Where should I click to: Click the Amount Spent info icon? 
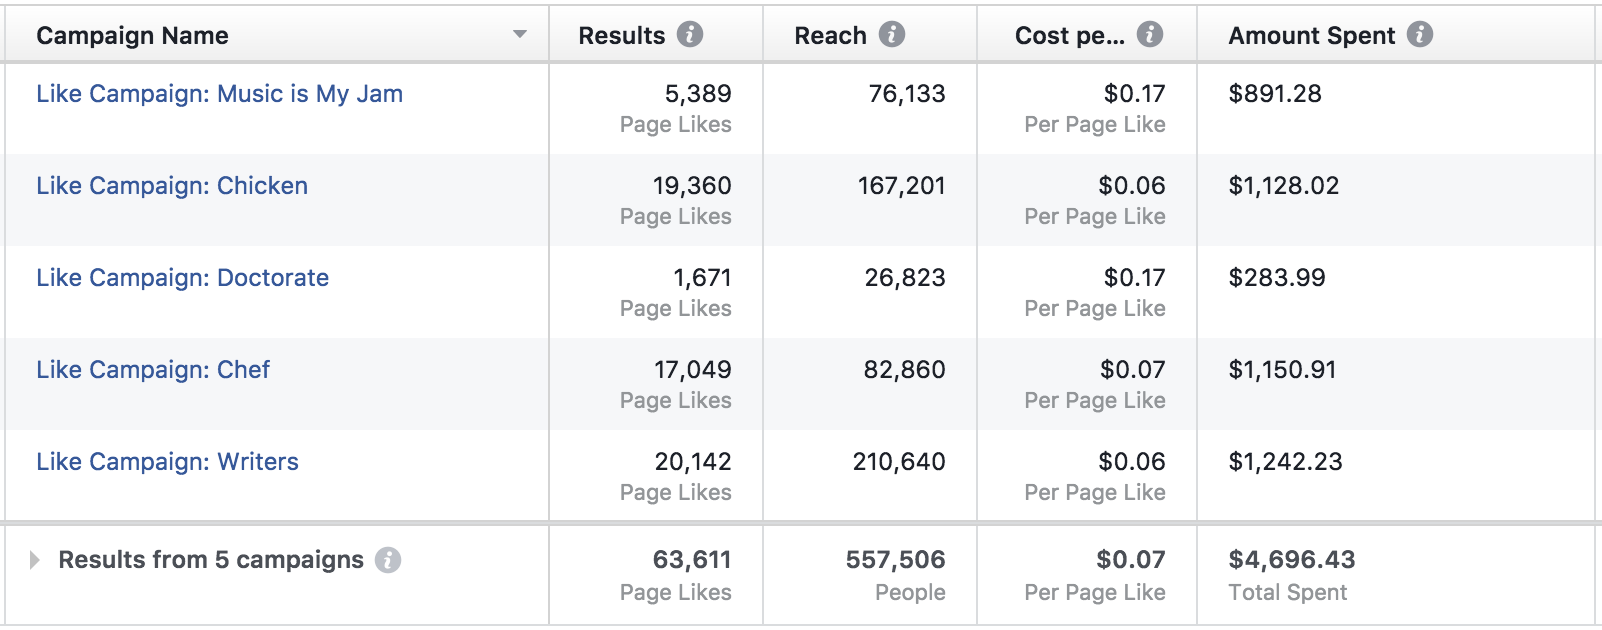click(1420, 35)
